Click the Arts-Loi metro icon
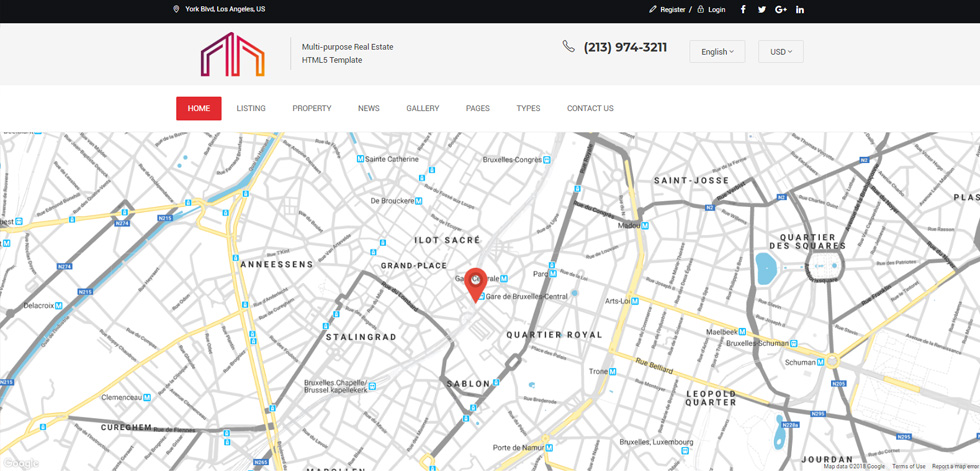The width and height of the screenshot is (980, 471). 635,302
